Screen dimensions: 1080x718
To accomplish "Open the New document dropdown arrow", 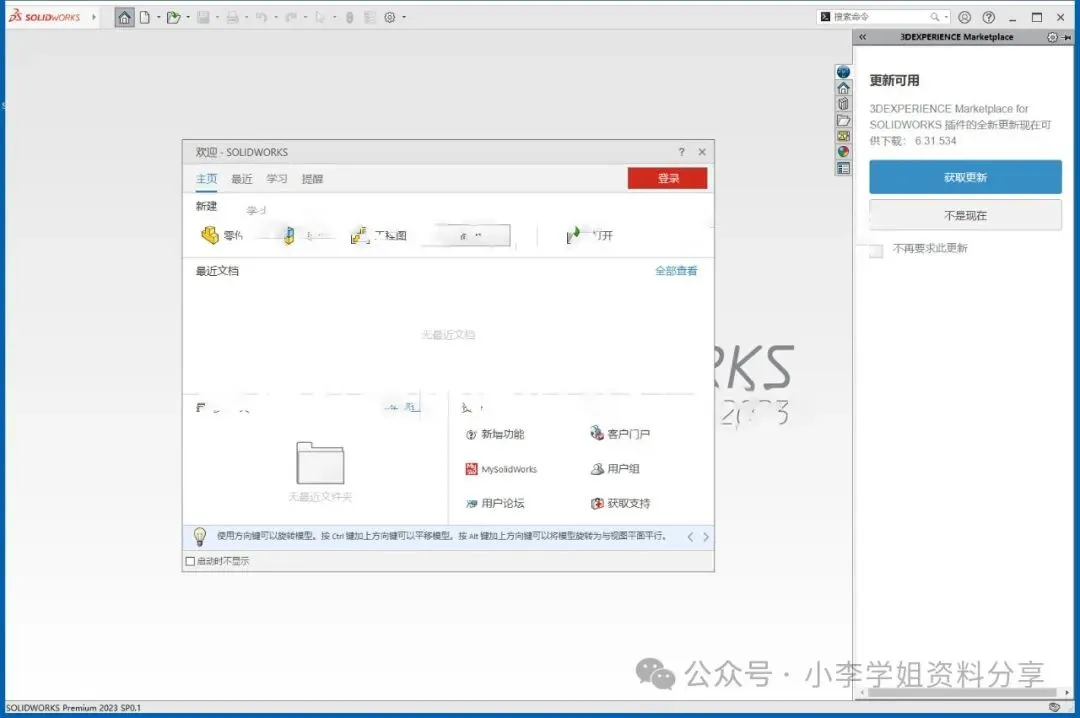I will tap(158, 17).
